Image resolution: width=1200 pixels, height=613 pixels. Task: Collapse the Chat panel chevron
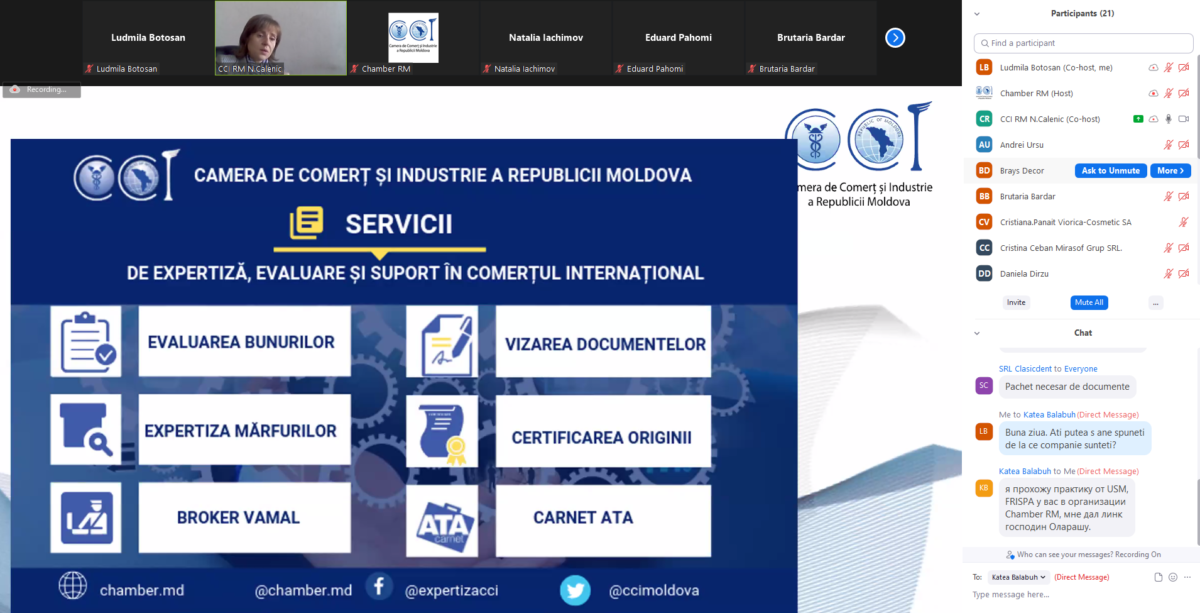(x=977, y=333)
